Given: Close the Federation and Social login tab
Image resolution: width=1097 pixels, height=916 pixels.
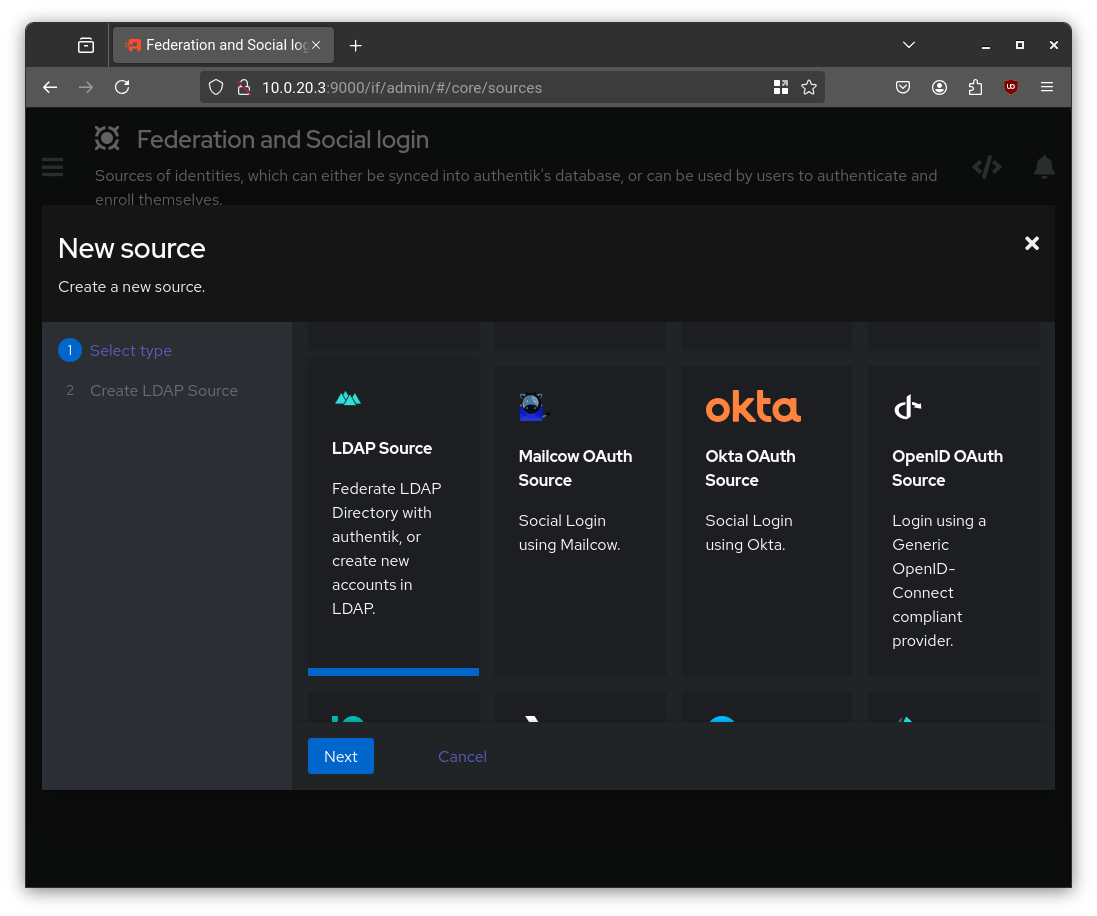Looking at the screenshot, I should coord(316,45).
